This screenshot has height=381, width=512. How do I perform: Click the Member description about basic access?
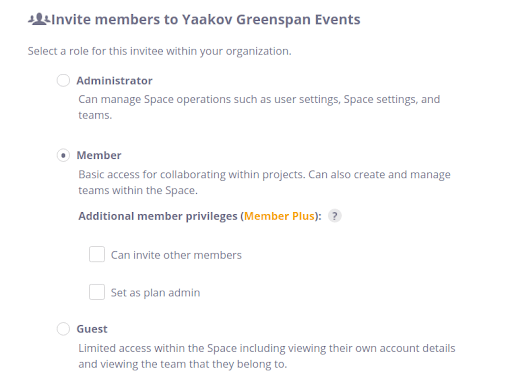pos(264,182)
